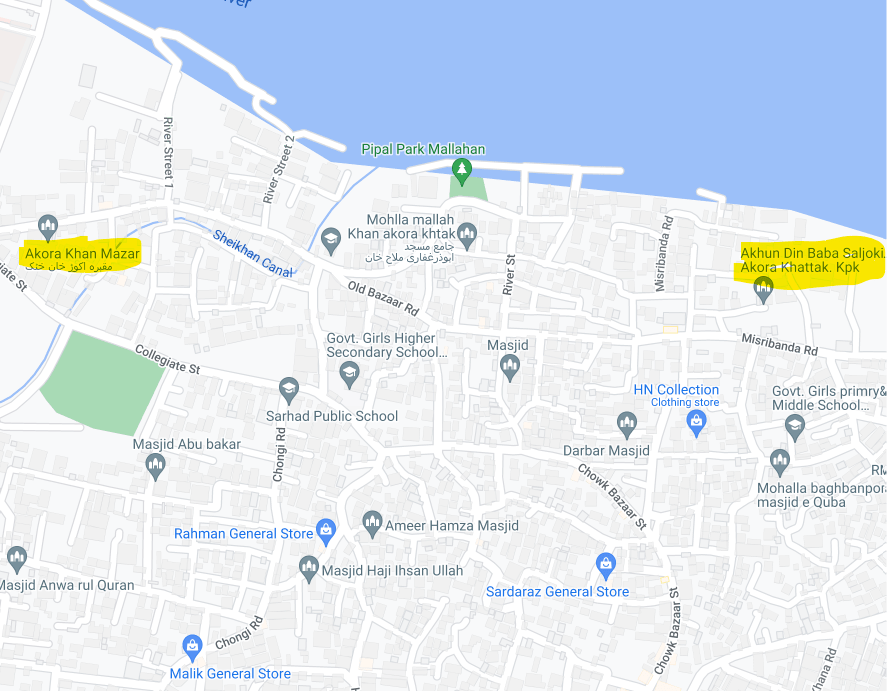Select the Darbar Masjid mosque pin
The height and width of the screenshot is (691, 888).
tap(626, 425)
